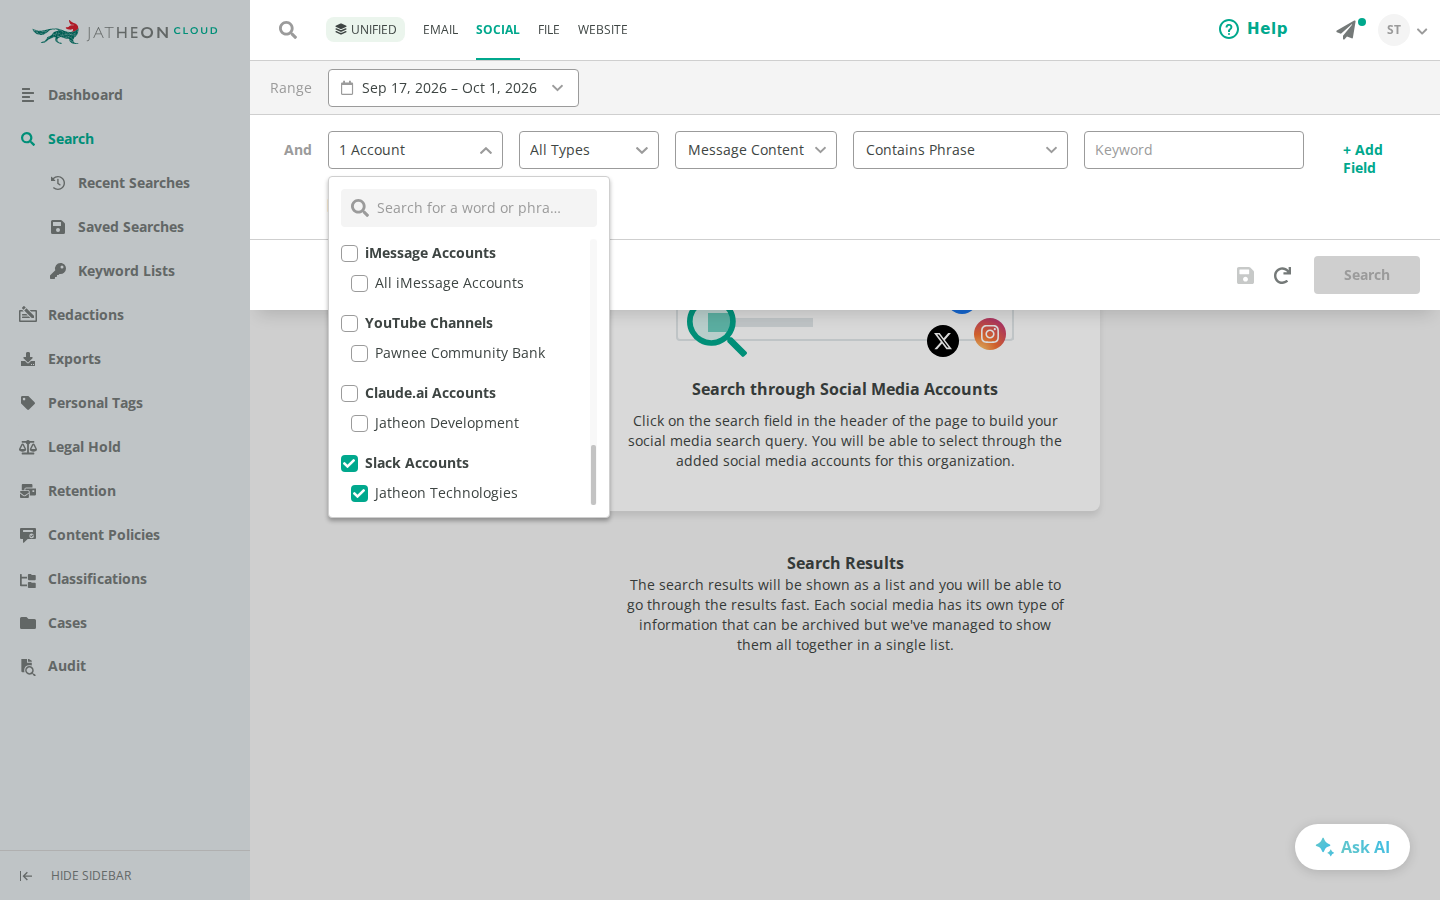Open Cases folder in sidebar
The height and width of the screenshot is (900, 1440).
click(x=67, y=623)
